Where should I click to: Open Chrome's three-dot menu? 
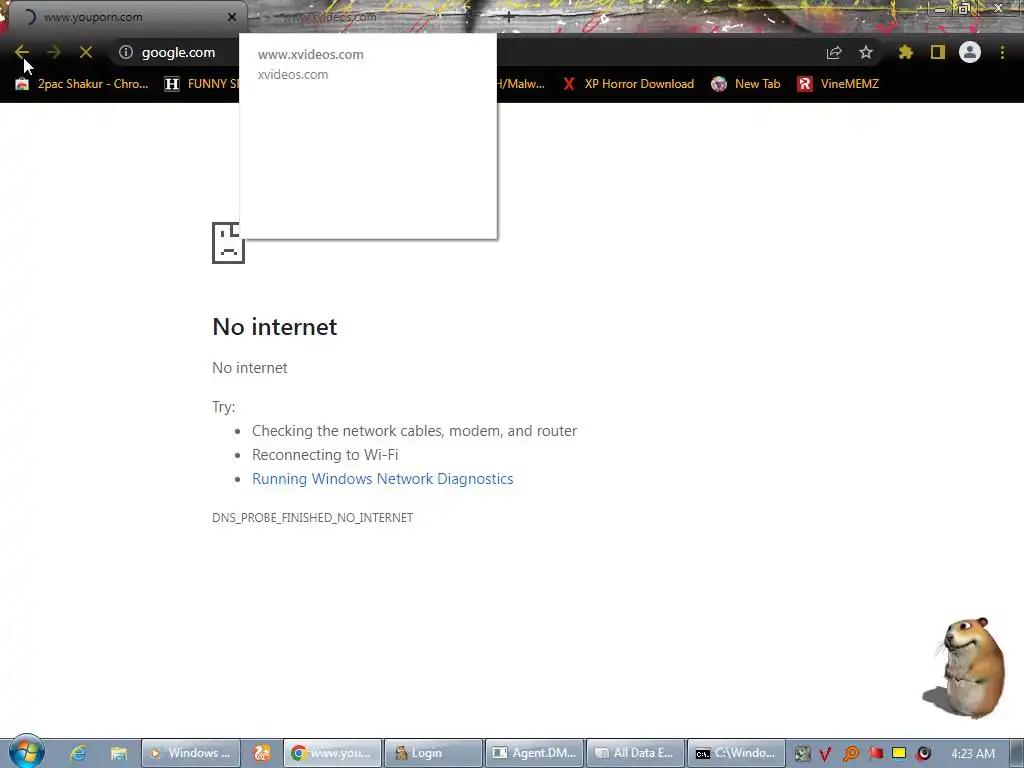[1002, 52]
